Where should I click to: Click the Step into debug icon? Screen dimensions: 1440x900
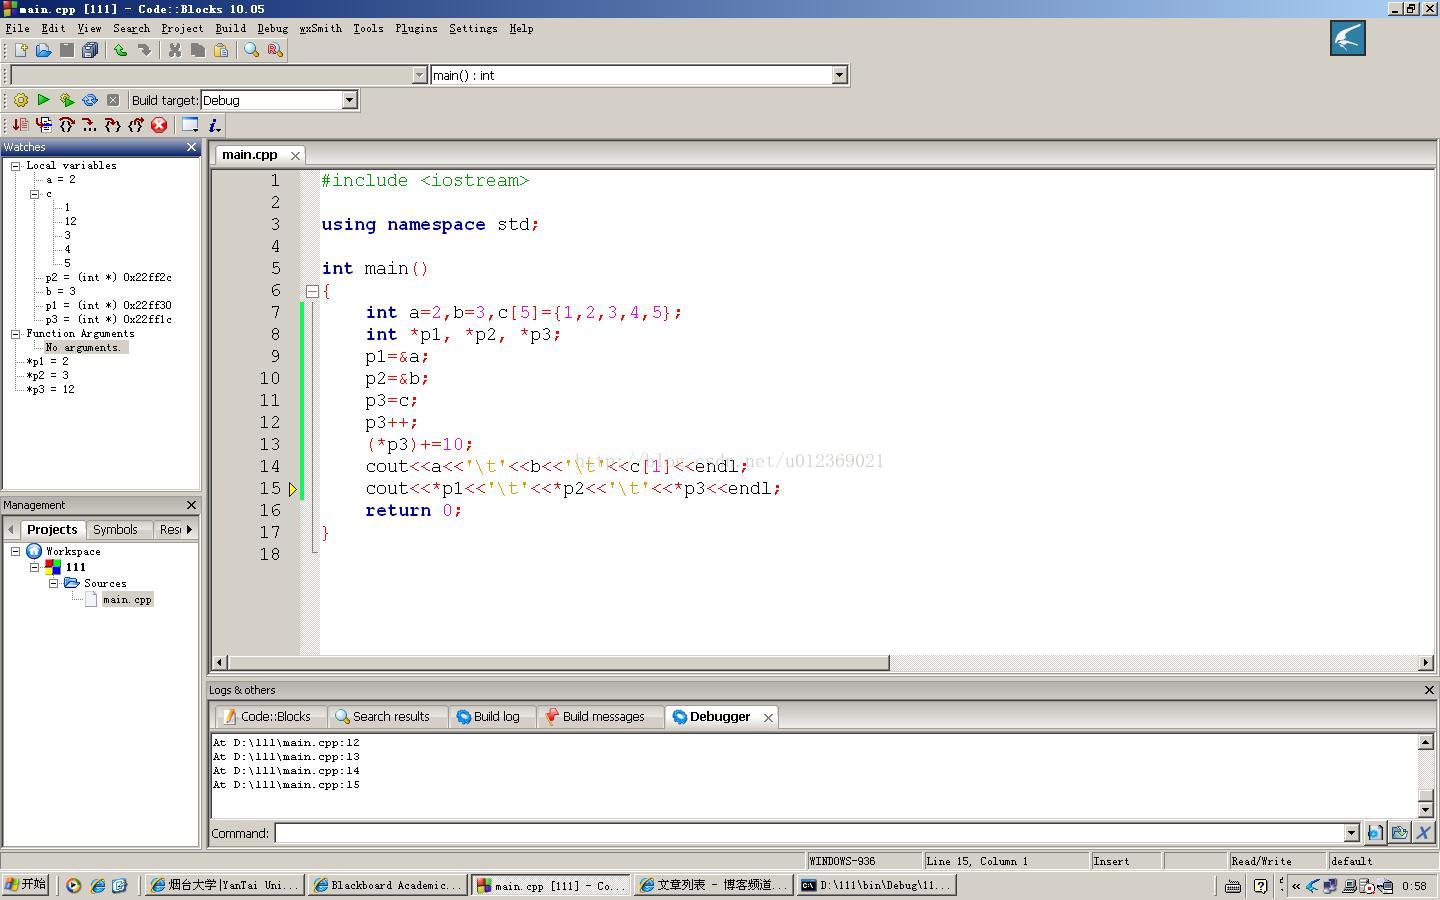click(112, 125)
